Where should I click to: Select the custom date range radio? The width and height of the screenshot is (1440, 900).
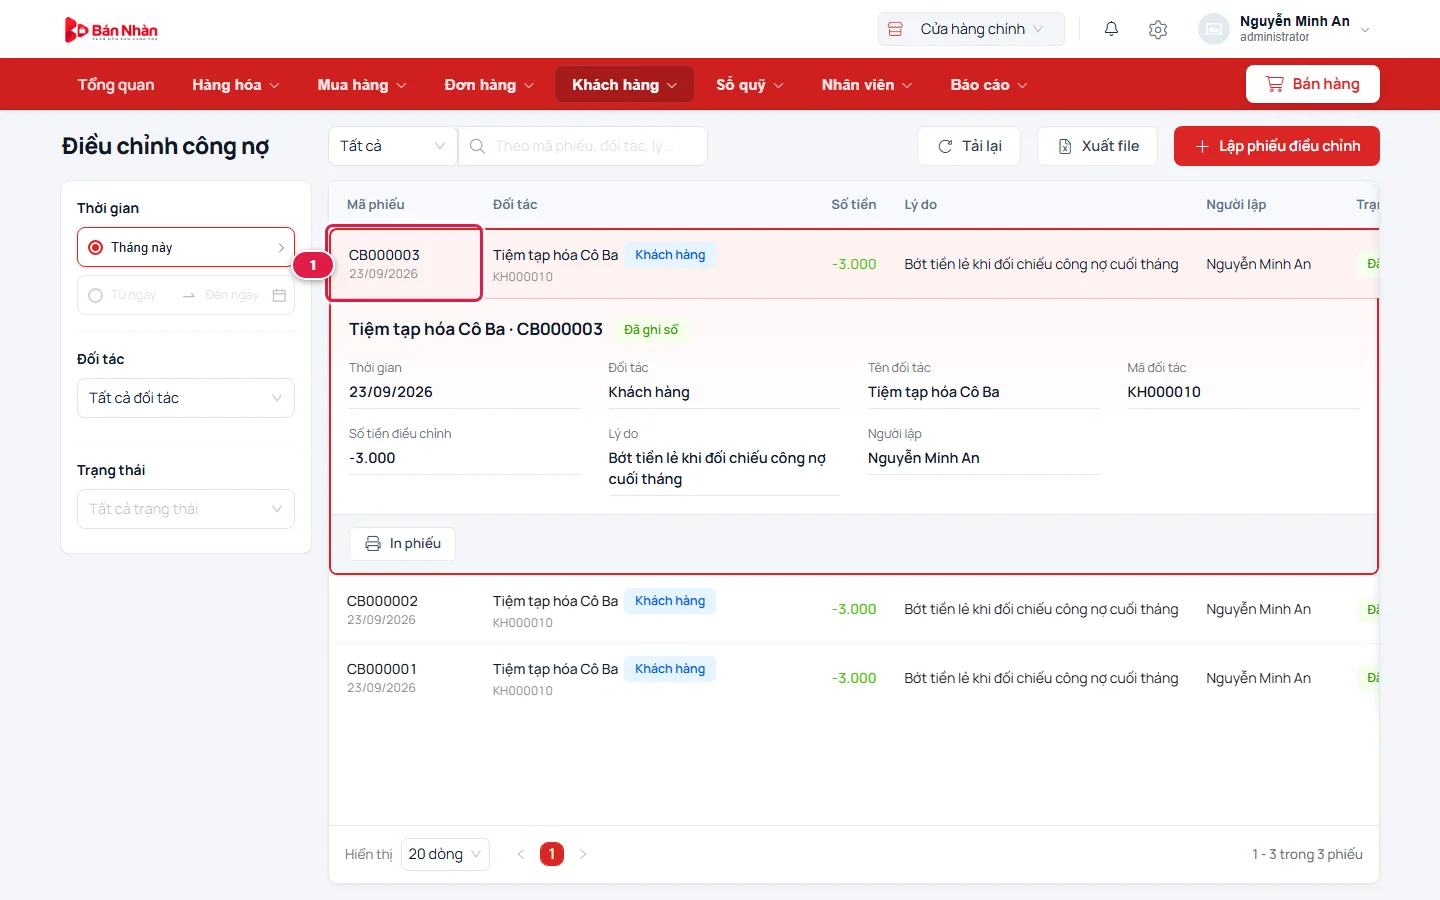pyautogui.click(x=96, y=295)
